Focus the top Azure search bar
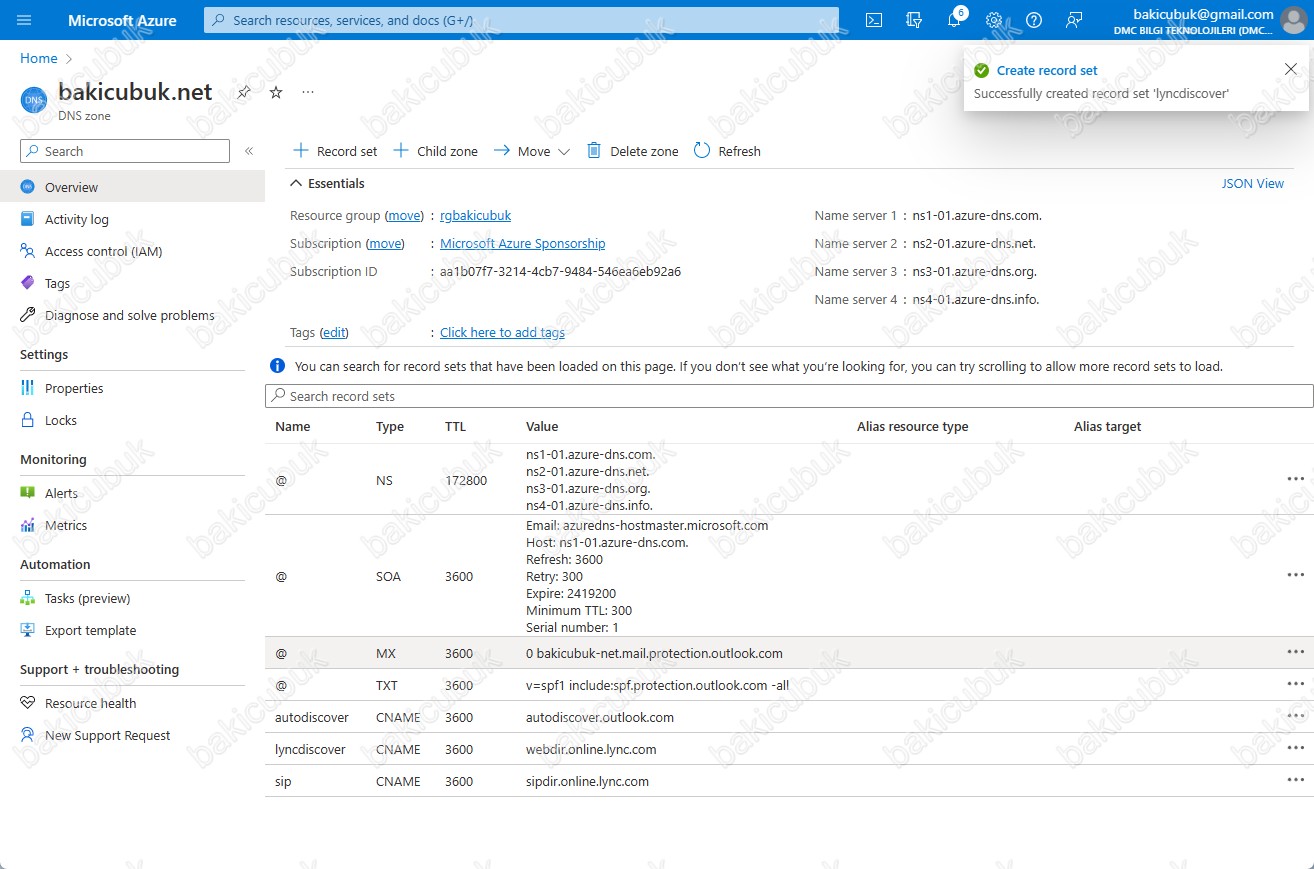This screenshot has height=869, width=1314. [521, 20]
